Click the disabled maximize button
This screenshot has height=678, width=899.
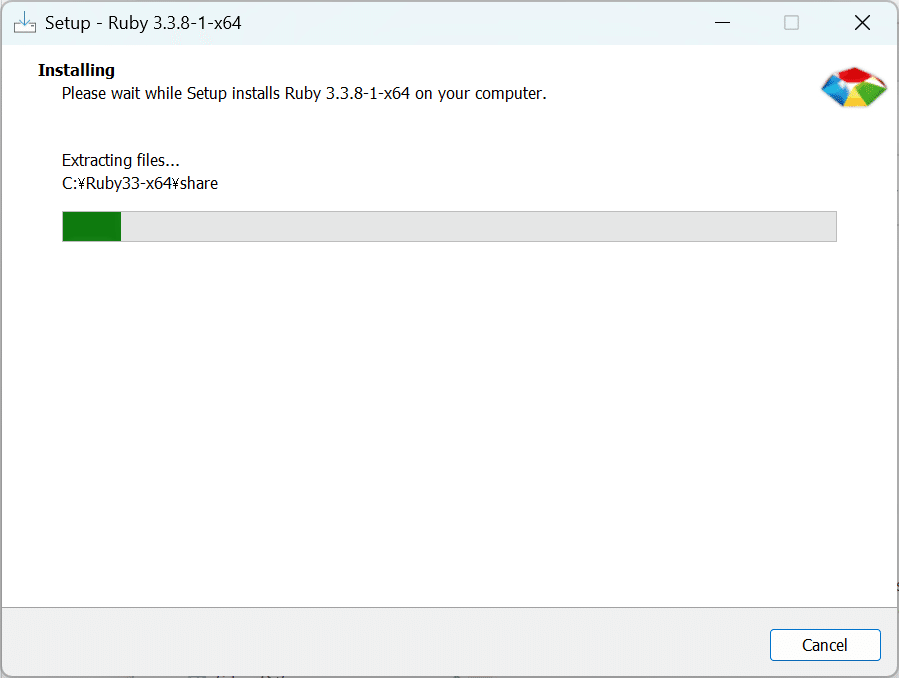[x=792, y=22]
